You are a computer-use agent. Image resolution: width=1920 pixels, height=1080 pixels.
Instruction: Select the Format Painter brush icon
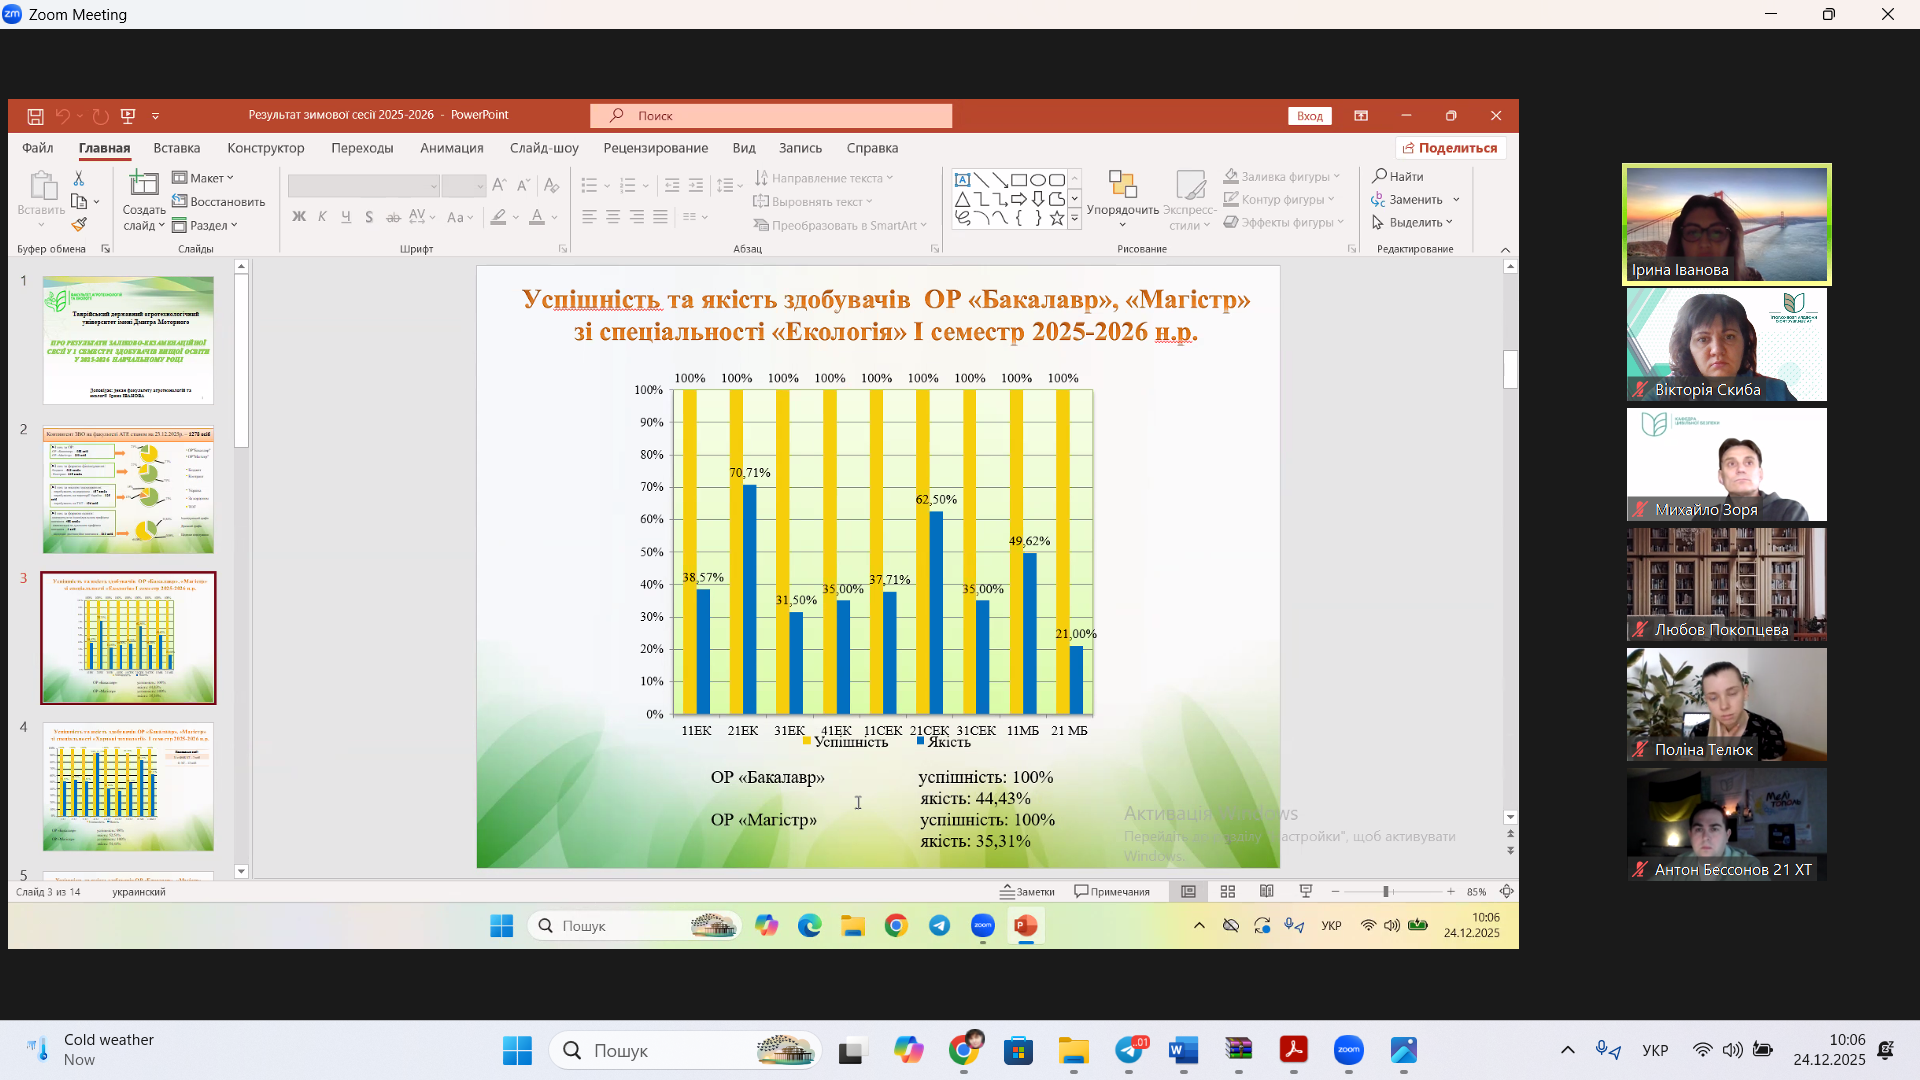pos(79,225)
